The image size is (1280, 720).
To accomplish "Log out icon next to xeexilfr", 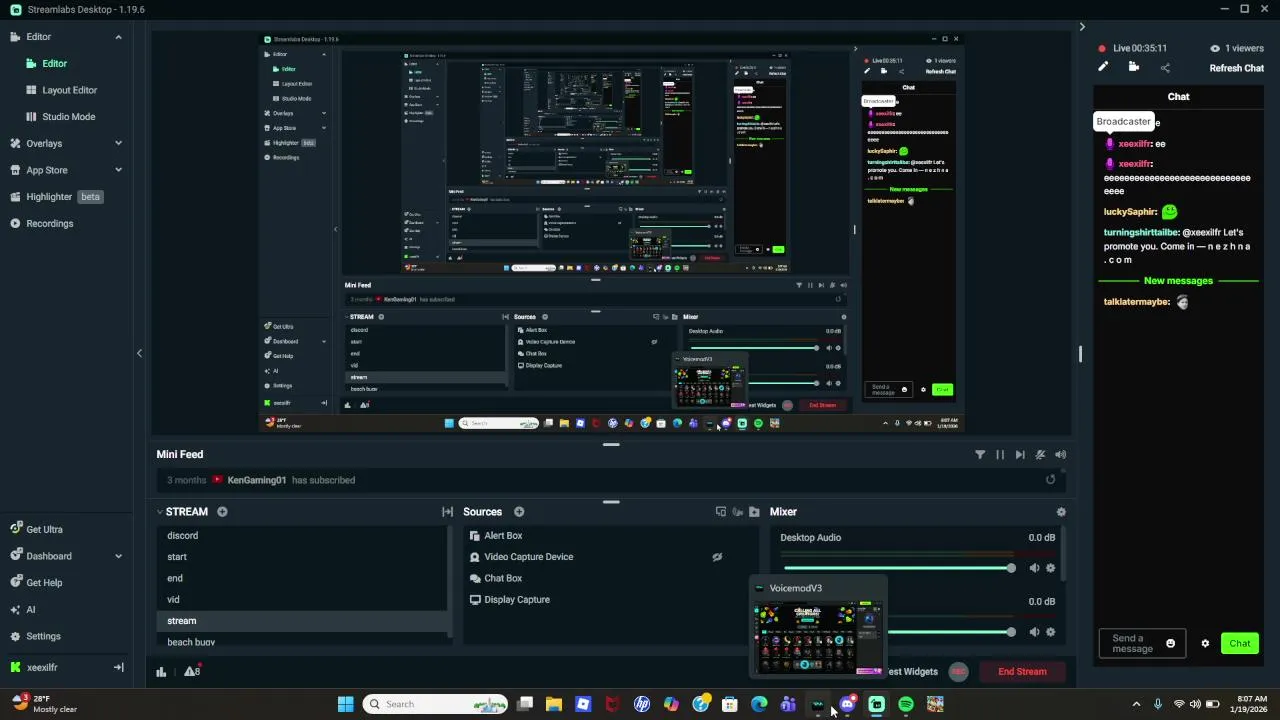I will [118, 667].
